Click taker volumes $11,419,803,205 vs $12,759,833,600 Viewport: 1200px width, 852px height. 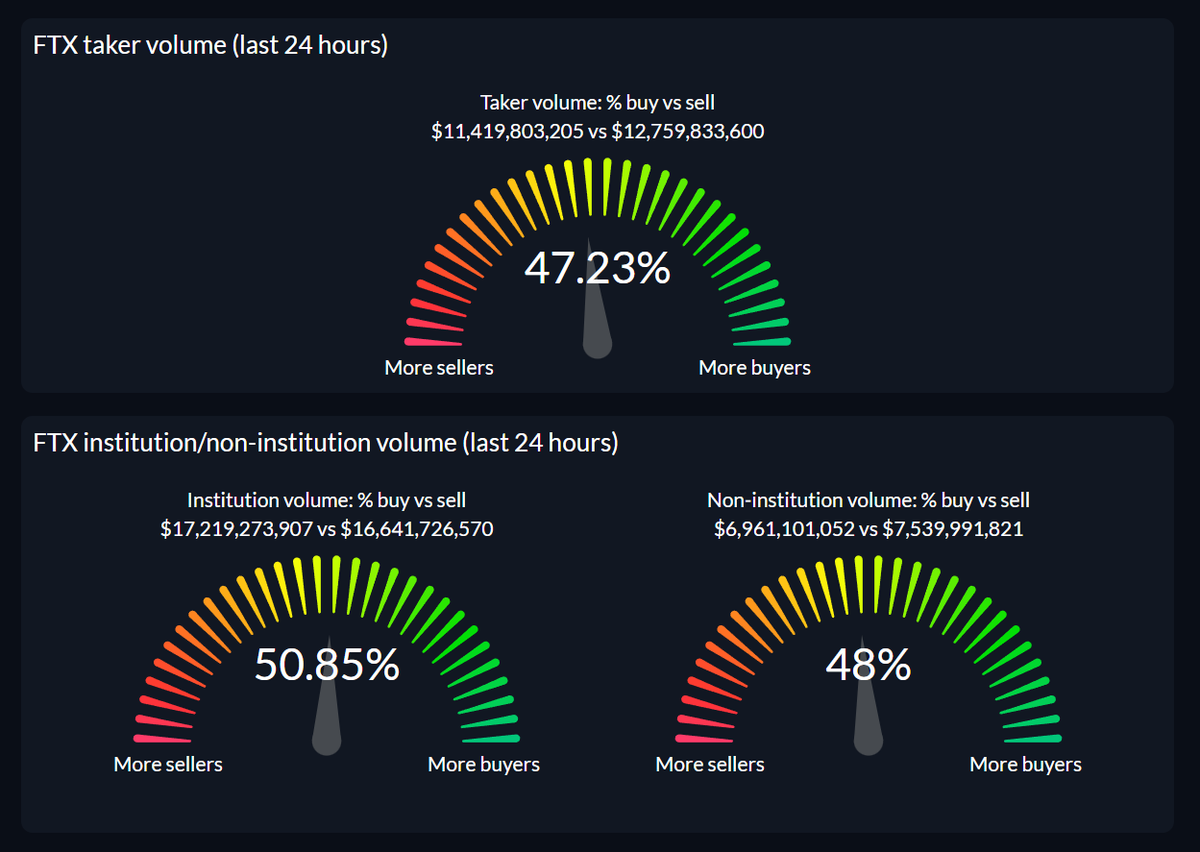point(598,131)
